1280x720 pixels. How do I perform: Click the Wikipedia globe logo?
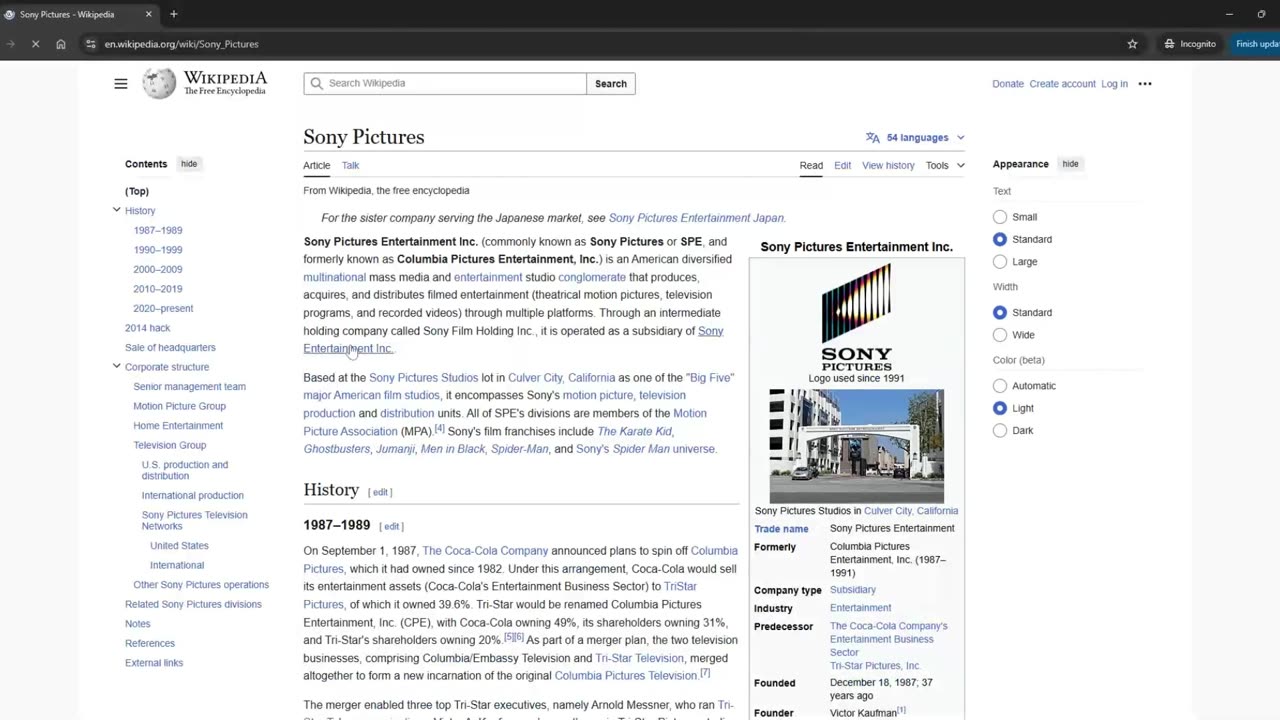pyautogui.click(x=159, y=84)
